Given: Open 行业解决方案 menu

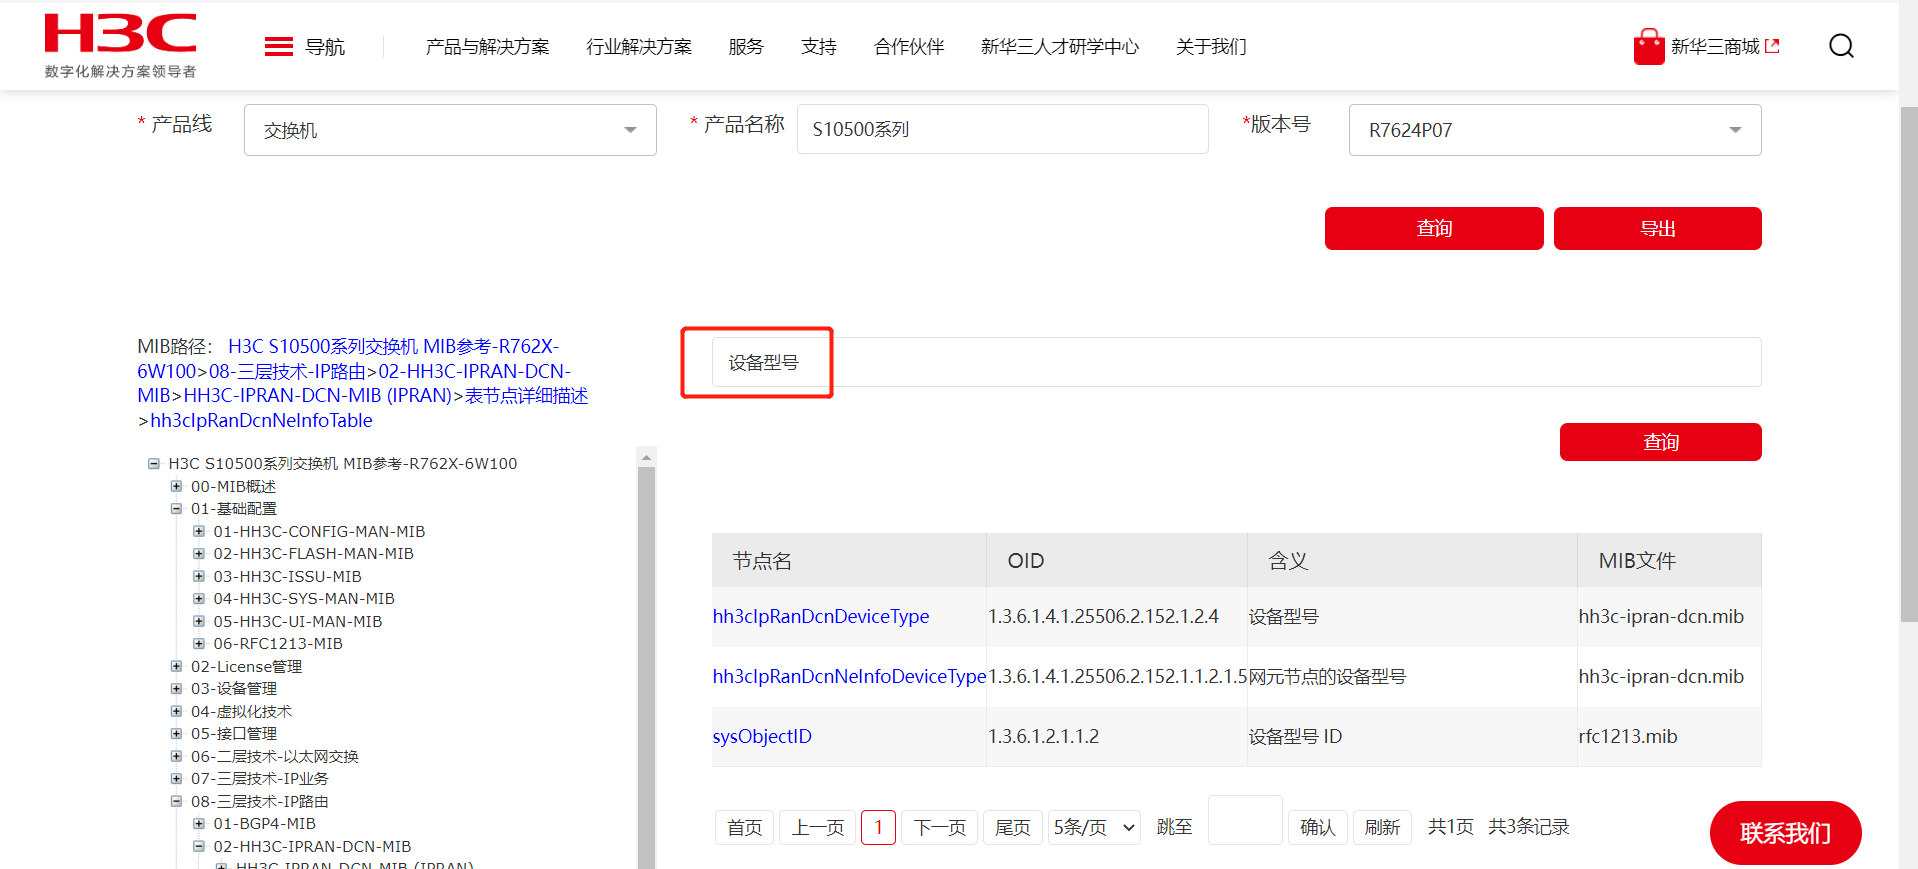Looking at the screenshot, I should [x=639, y=47].
